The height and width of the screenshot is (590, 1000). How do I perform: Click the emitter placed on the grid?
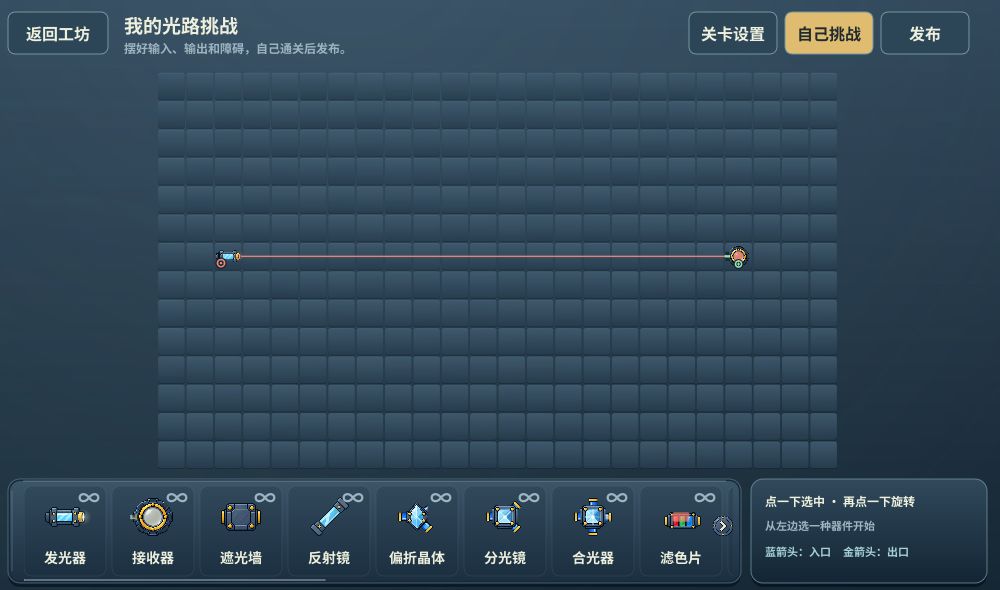coord(228,257)
